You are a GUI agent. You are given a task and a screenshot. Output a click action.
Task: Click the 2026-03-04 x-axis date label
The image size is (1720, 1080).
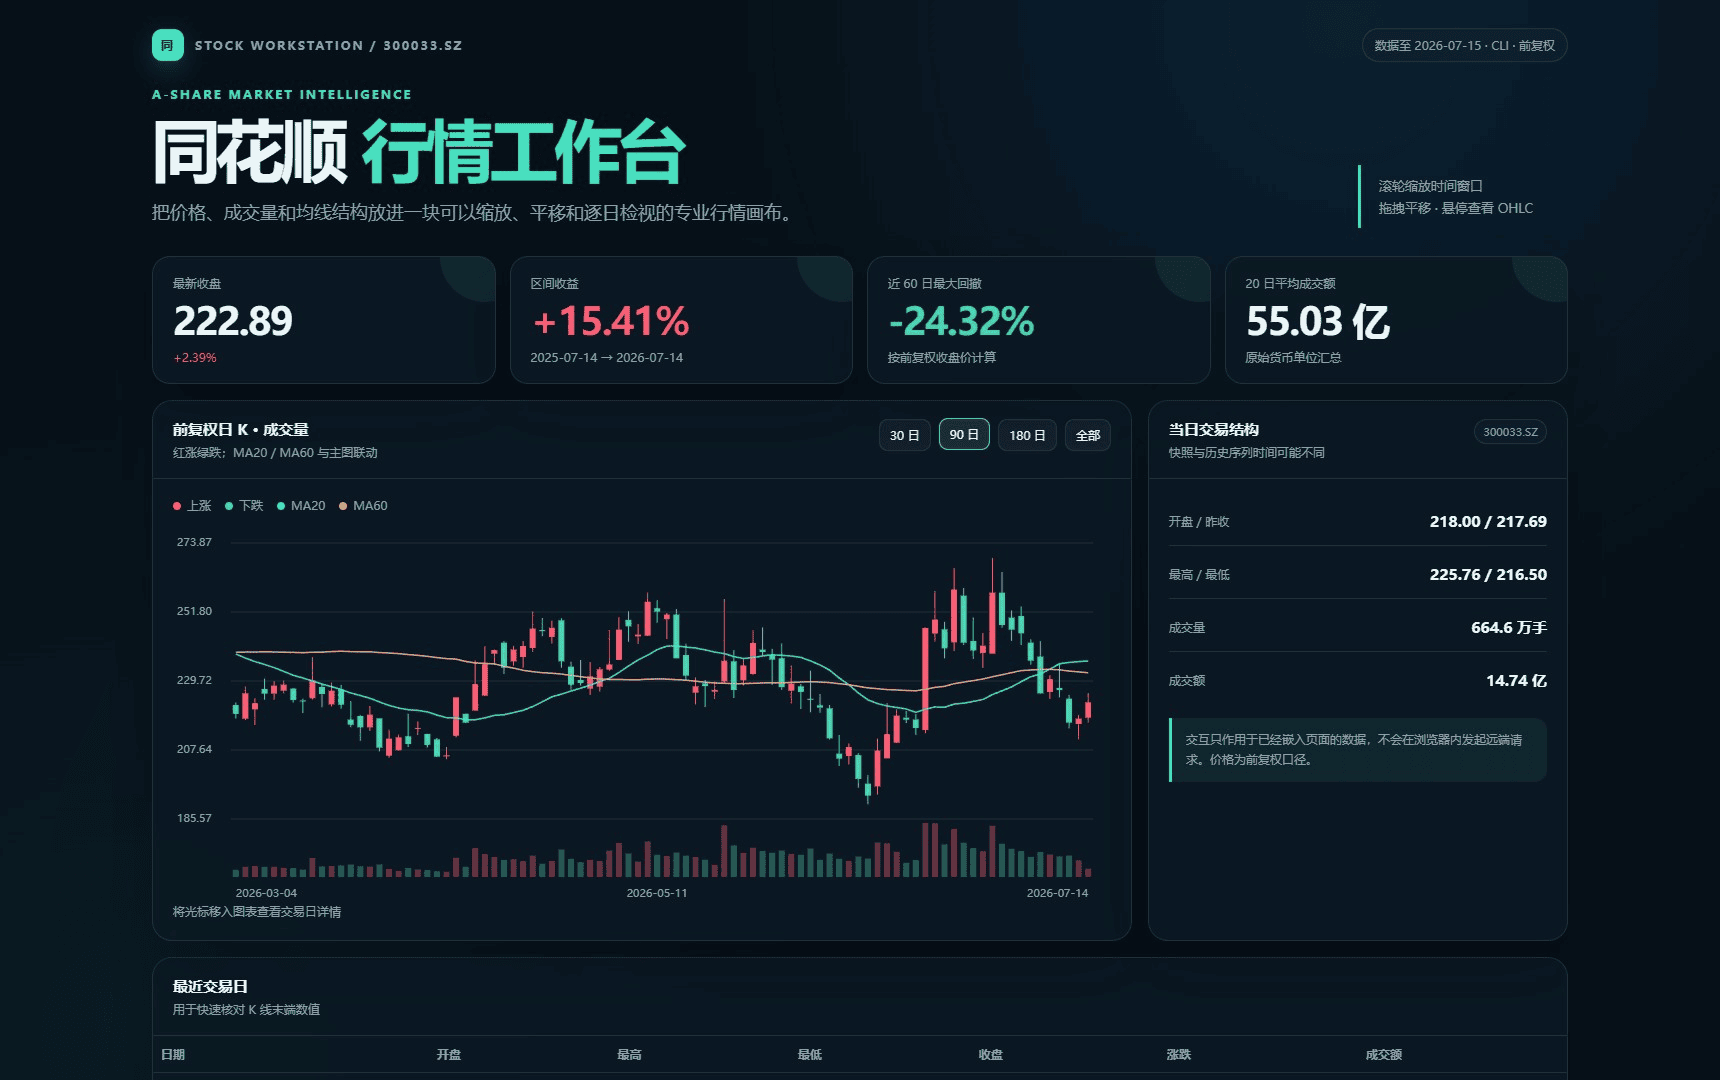point(266,893)
